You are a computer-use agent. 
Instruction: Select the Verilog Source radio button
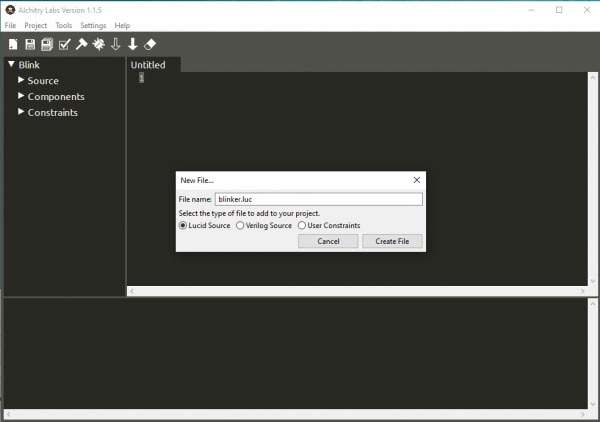tap(240, 226)
